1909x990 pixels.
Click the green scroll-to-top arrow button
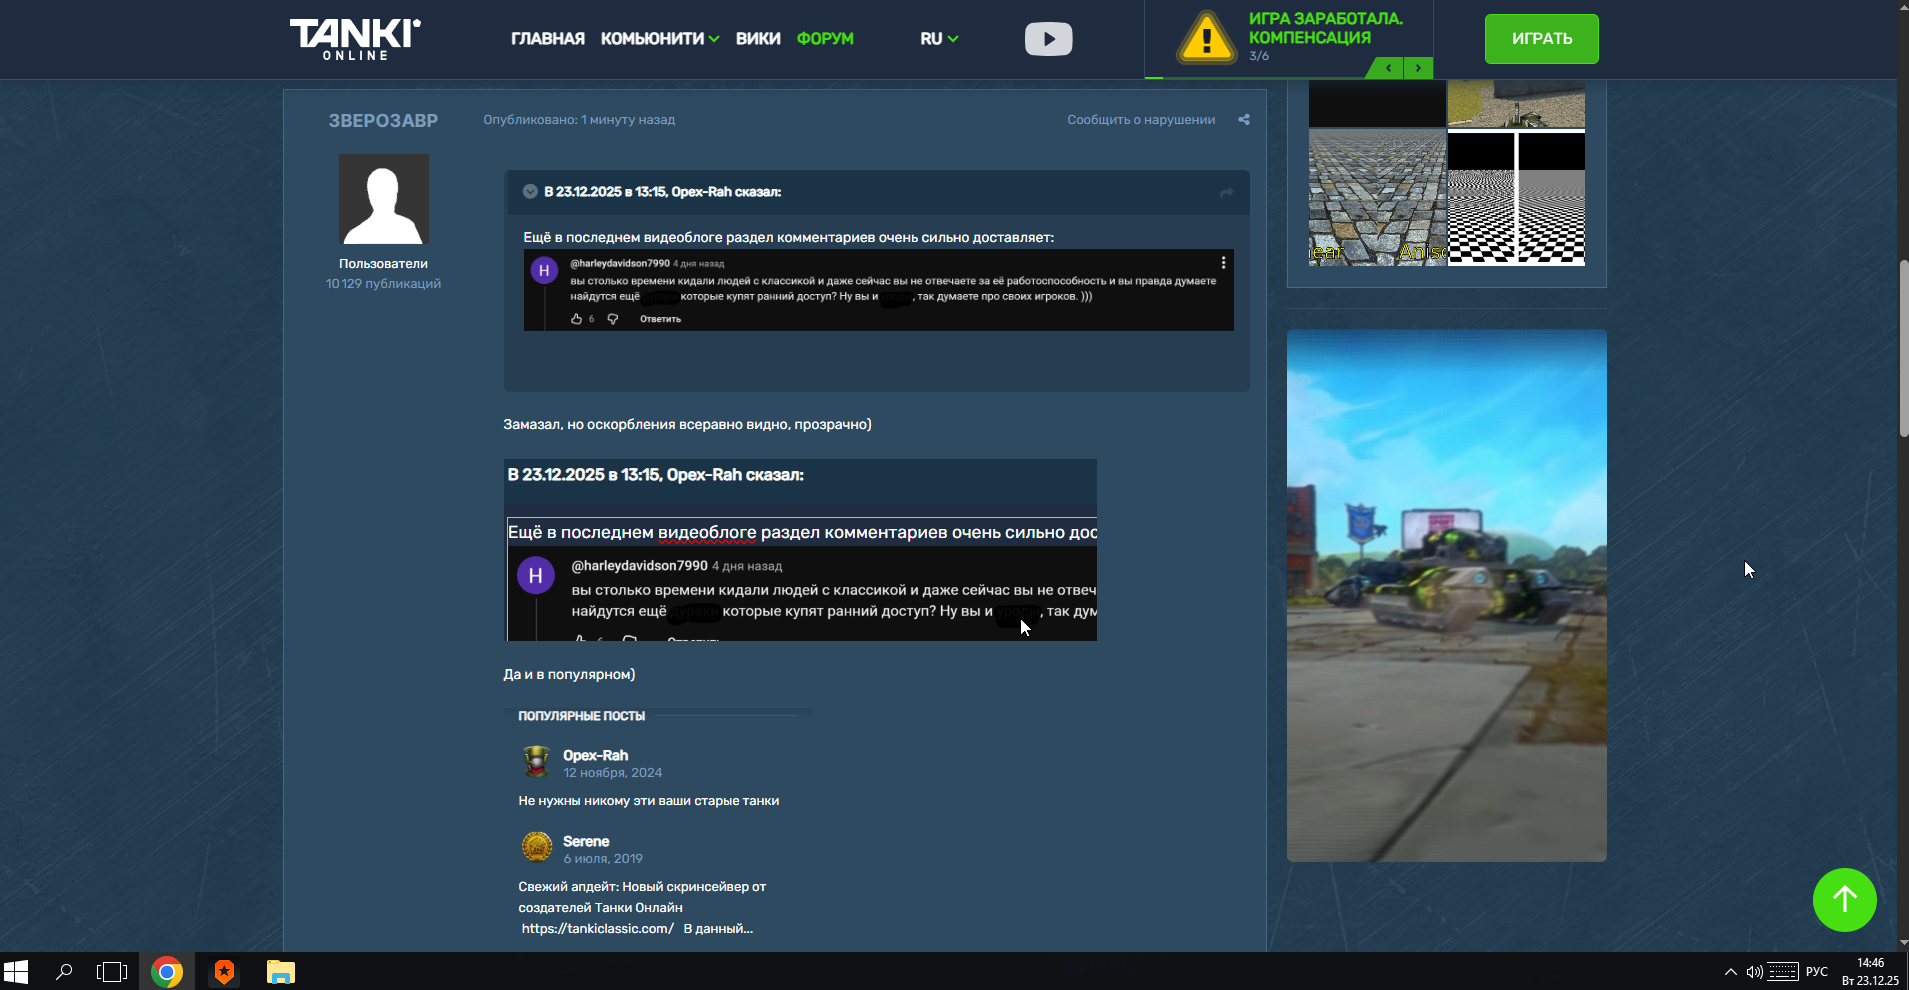coord(1844,899)
